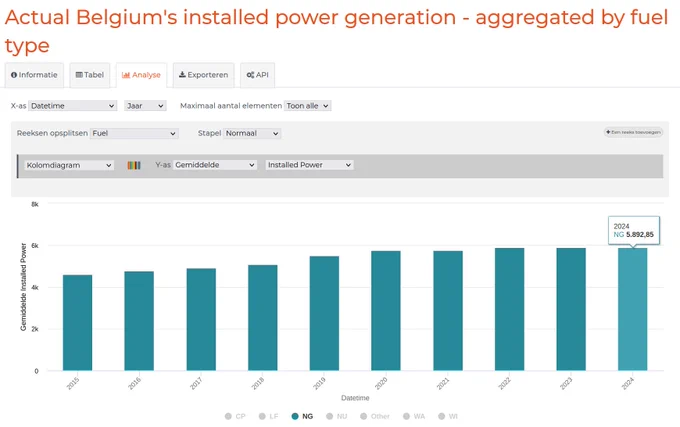
Task: Click the 8k y-axis label
Action: click(35, 204)
